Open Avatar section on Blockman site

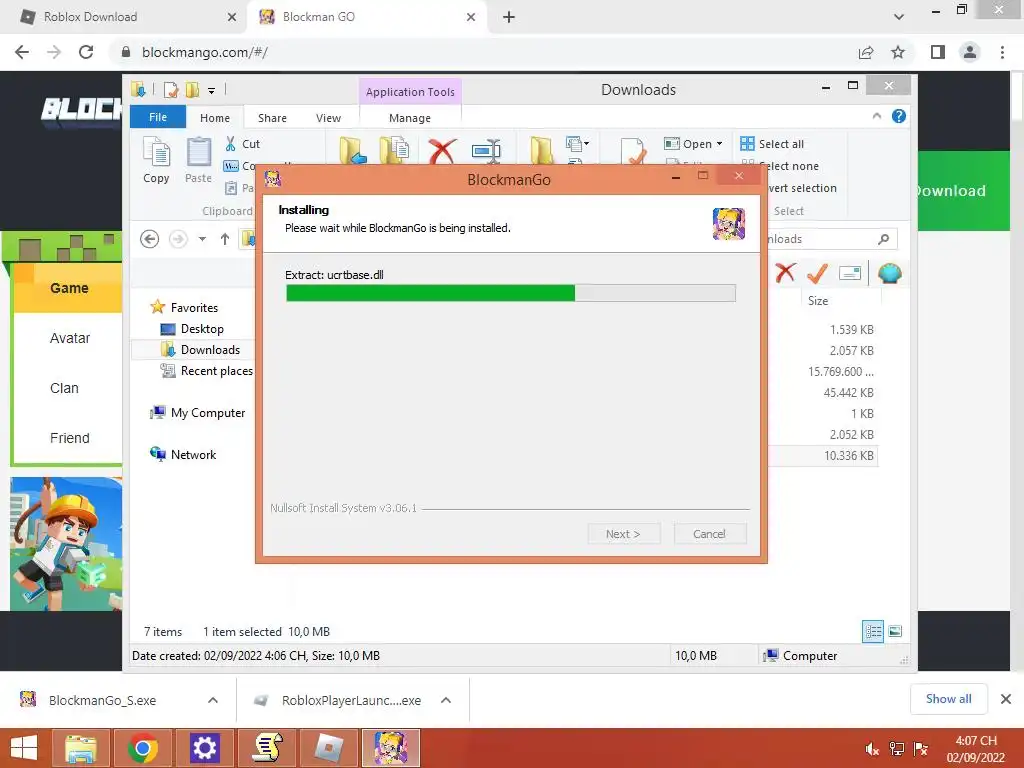coord(70,338)
